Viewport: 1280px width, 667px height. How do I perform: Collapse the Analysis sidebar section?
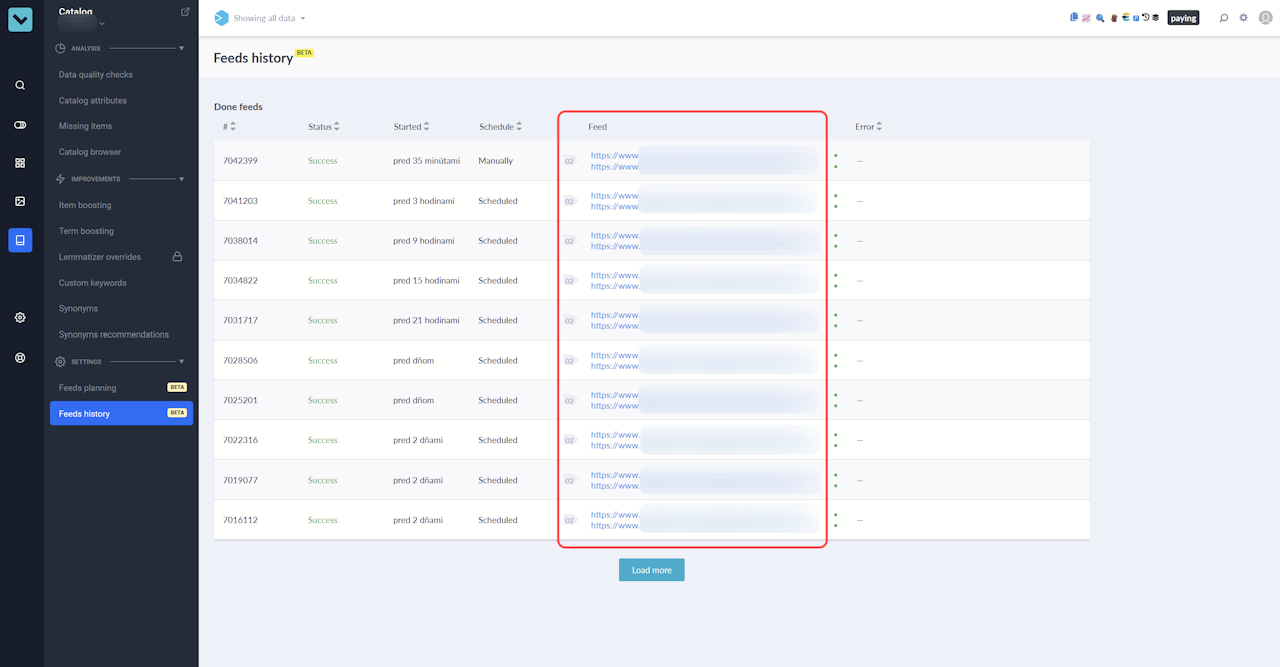point(181,48)
